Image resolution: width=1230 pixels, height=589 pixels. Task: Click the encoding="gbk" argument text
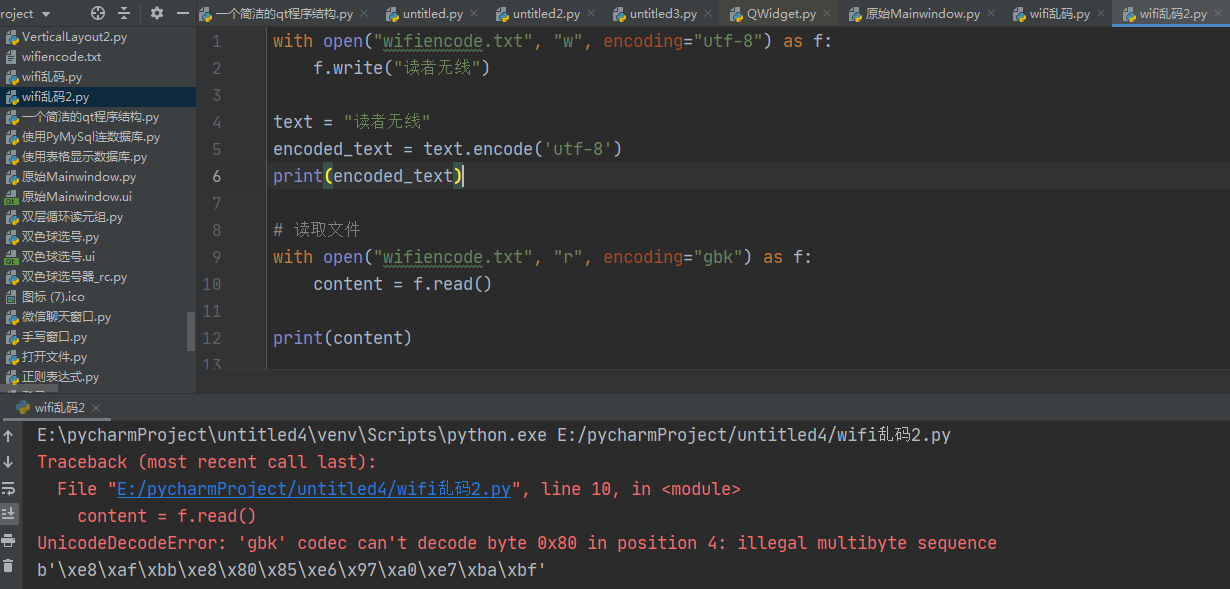(x=675, y=257)
